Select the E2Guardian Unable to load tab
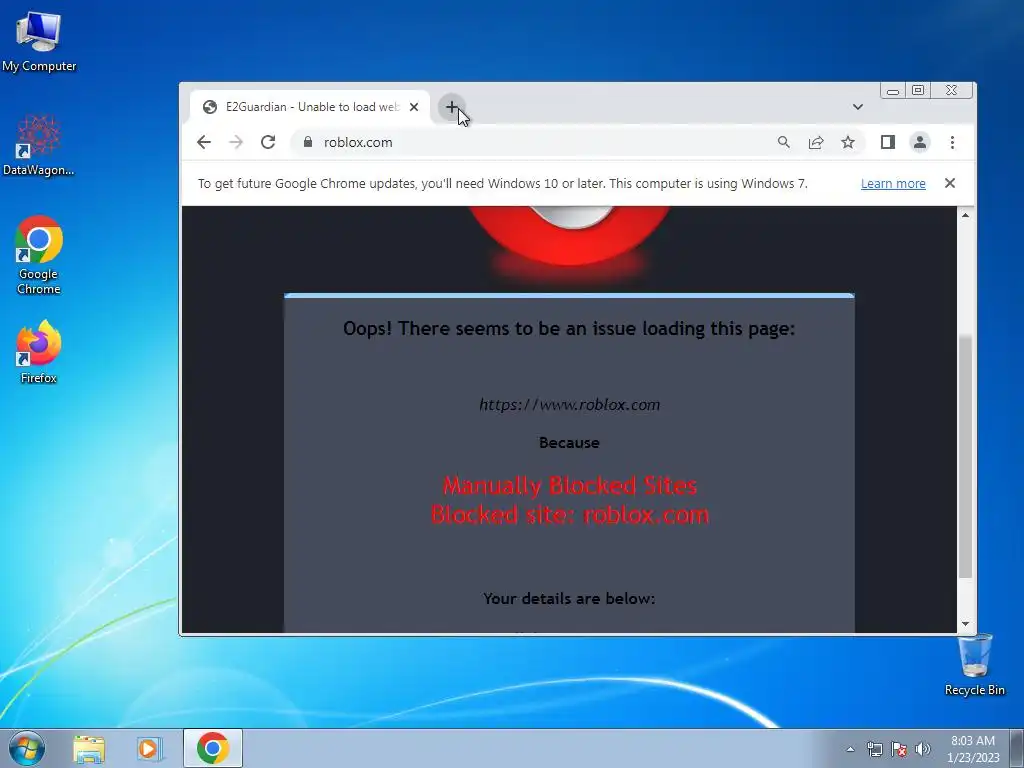This screenshot has height=768, width=1024. click(x=310, y=107)
